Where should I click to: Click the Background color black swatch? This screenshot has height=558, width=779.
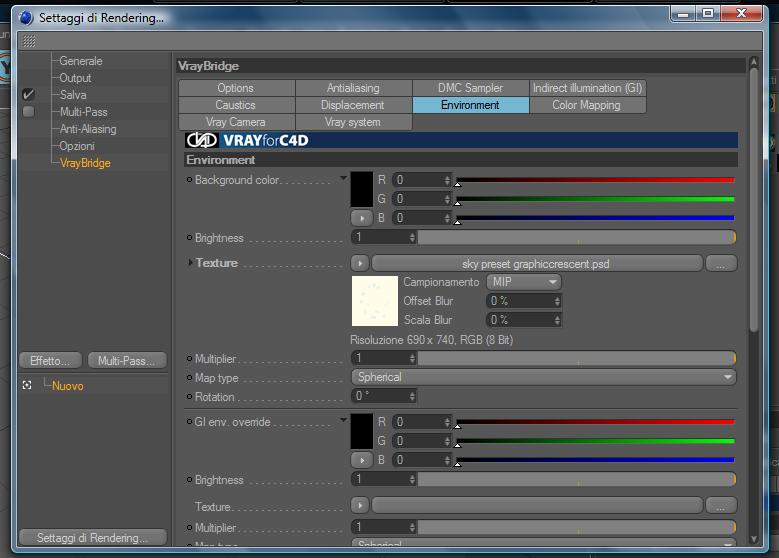(x=362, y=189)
